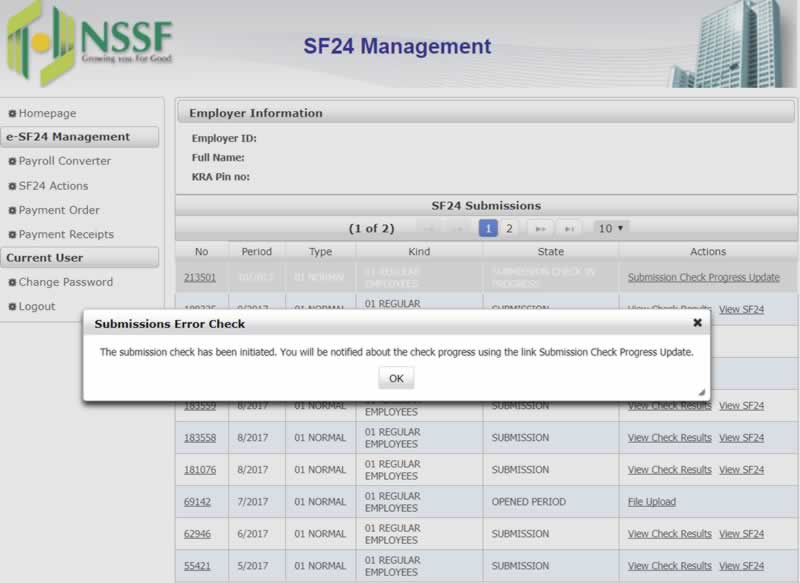Screen dimensions: 800x583
Task: Select the Payroll Converter icon in sidebar
Action: click(x=12, y=161)
